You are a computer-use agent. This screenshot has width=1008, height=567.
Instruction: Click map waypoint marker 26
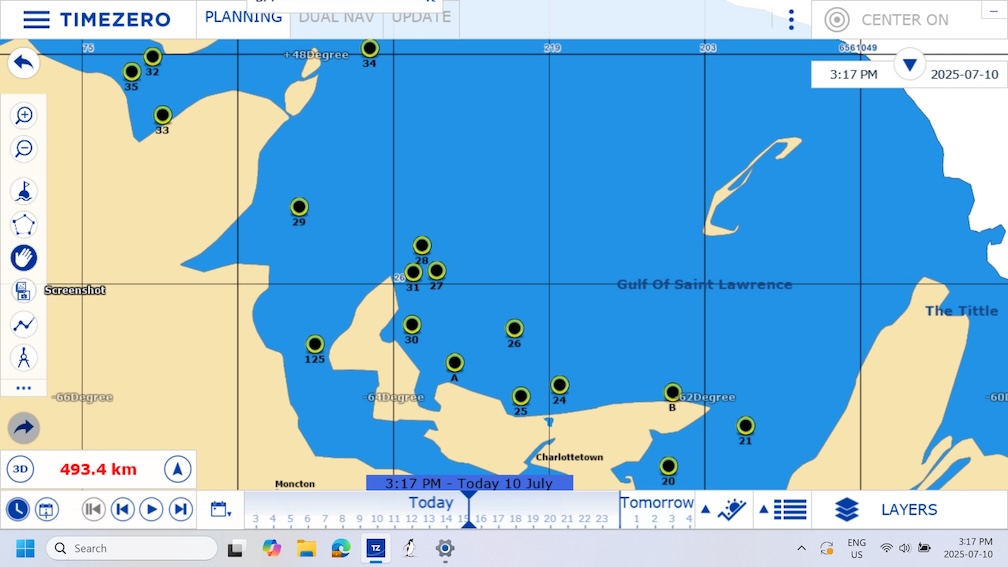pos(514,329)
